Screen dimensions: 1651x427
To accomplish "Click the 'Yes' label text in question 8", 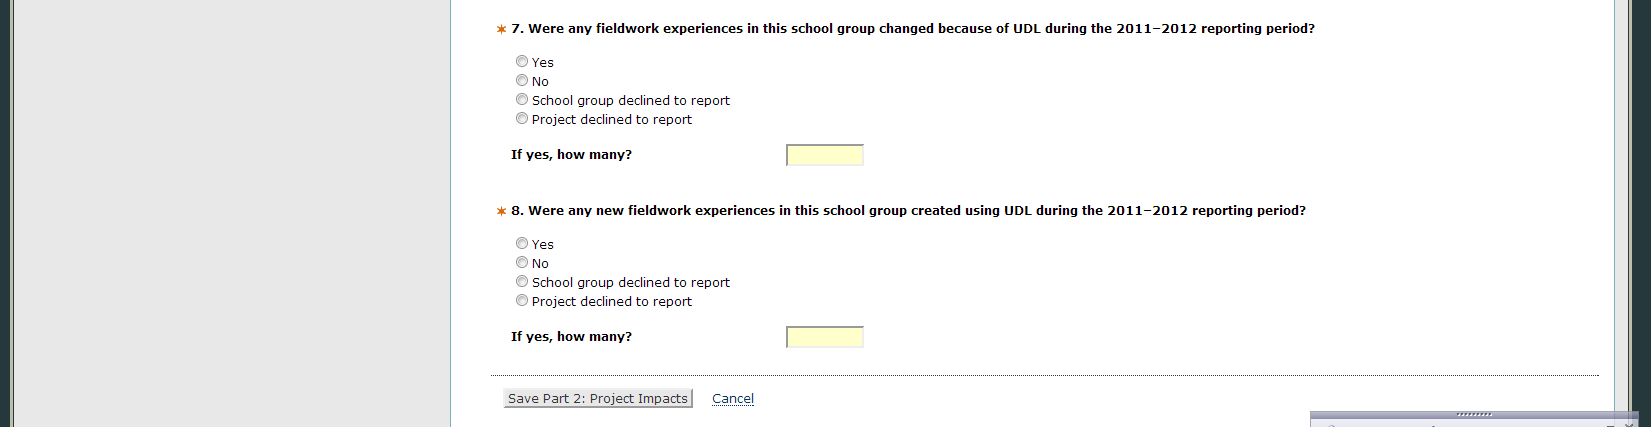I will point(543,245).
